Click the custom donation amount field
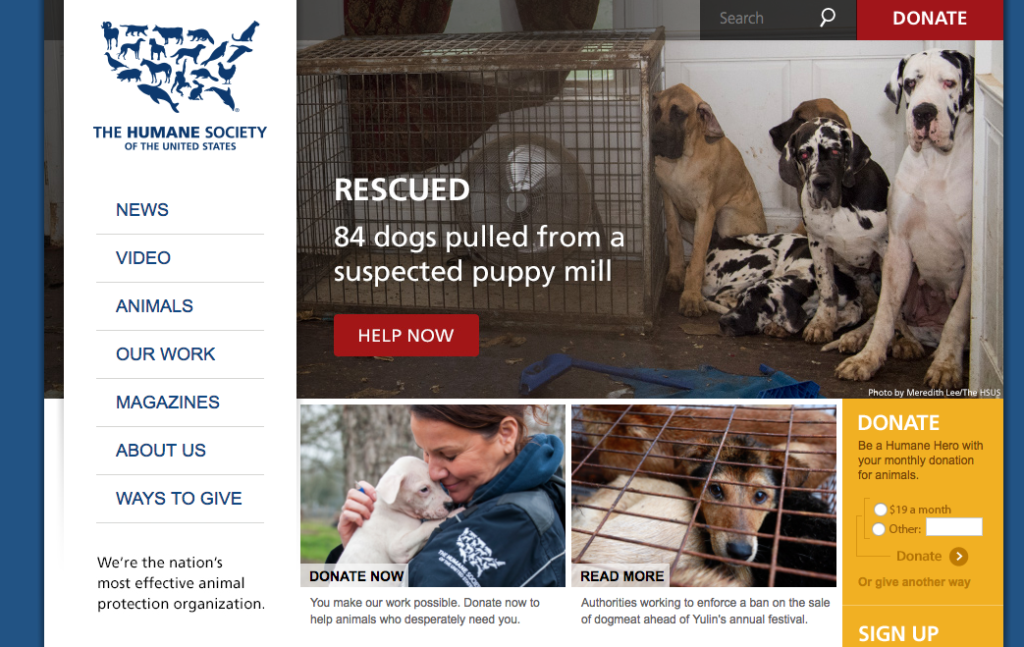Image resolution: width=1024 pixels, height=647 pixels. [954, 527]
